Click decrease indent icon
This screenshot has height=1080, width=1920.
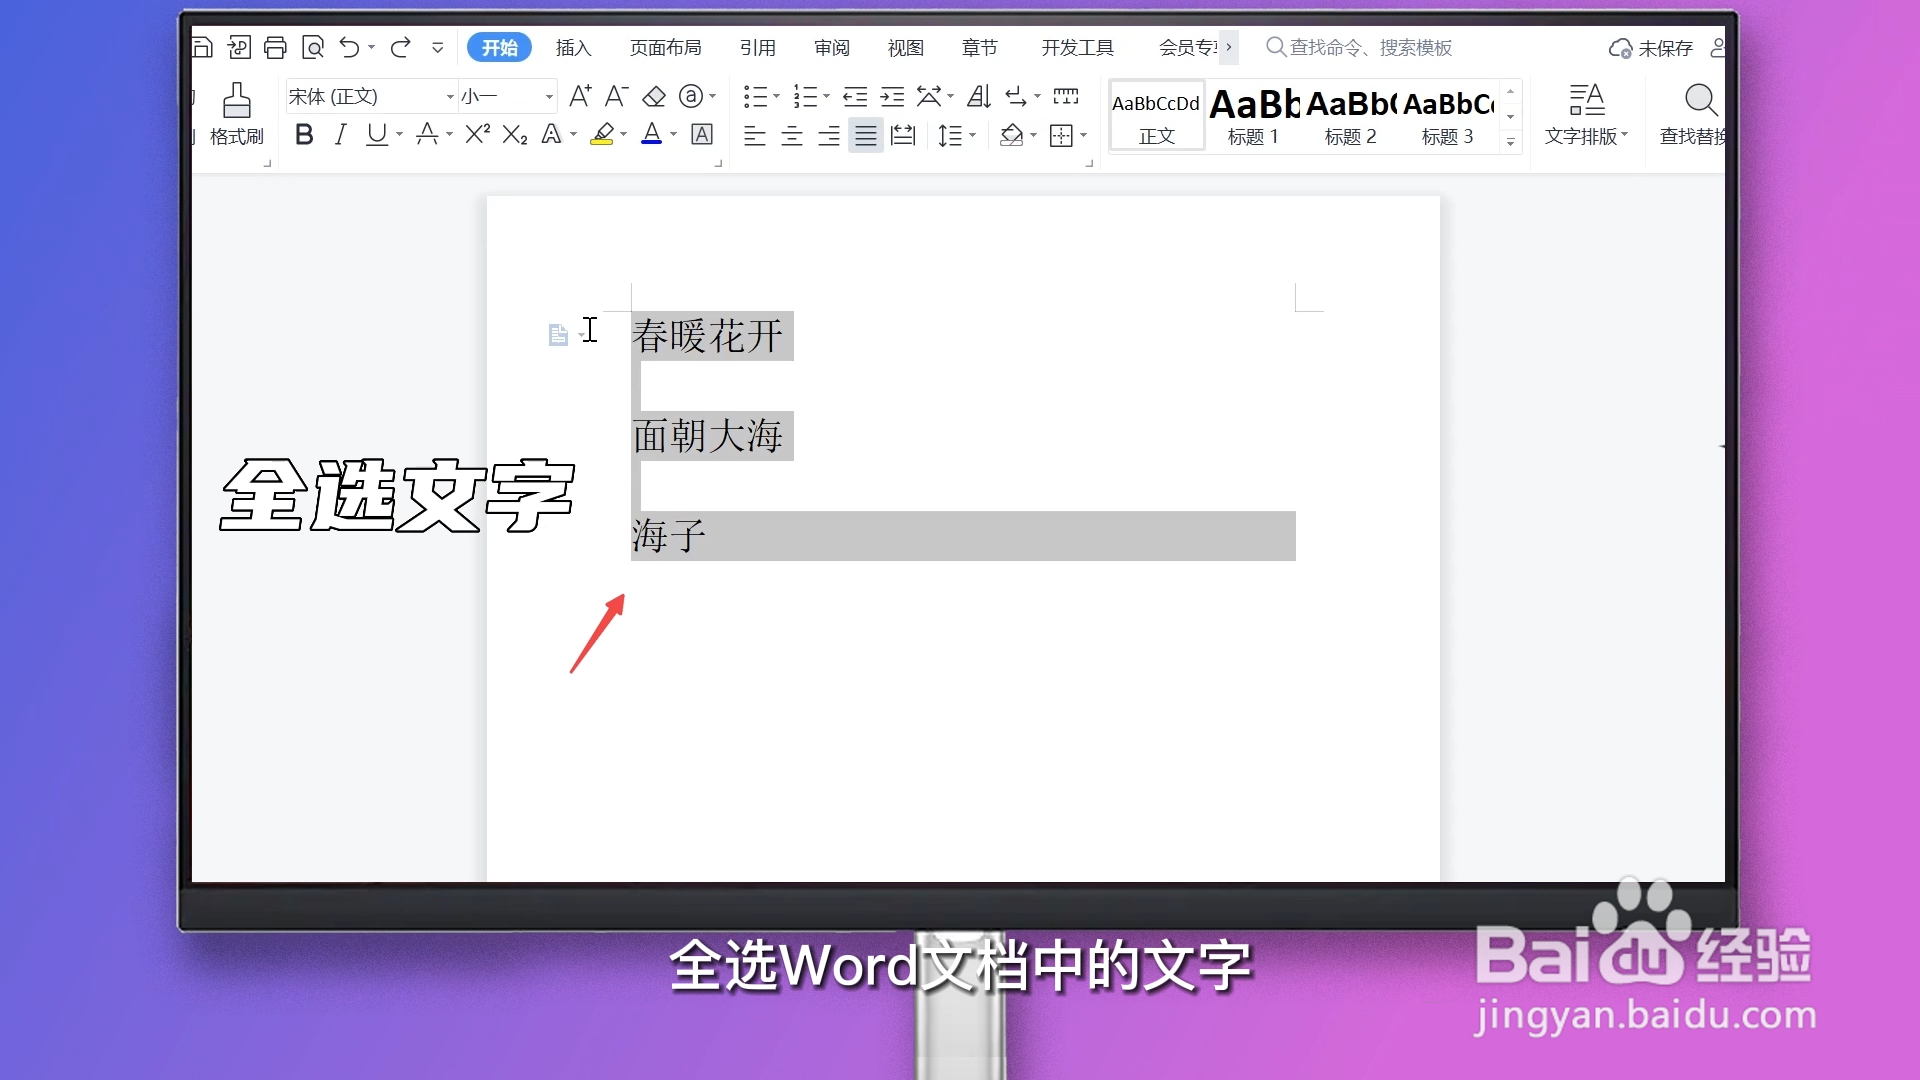(x=855, y=96)
